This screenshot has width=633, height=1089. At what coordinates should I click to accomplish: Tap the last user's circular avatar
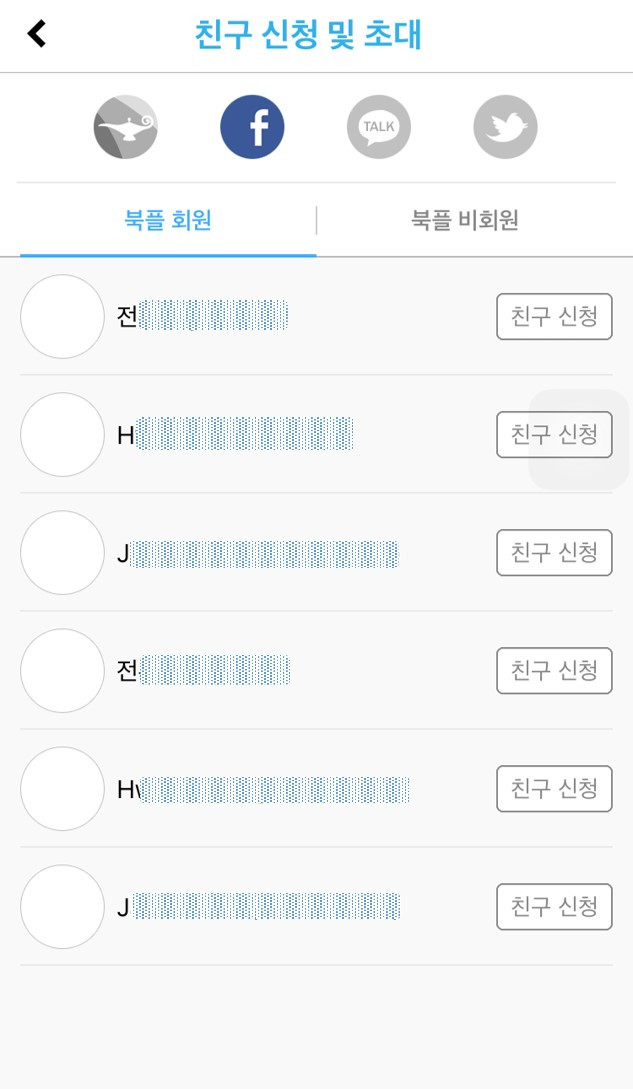pos(61,906)
